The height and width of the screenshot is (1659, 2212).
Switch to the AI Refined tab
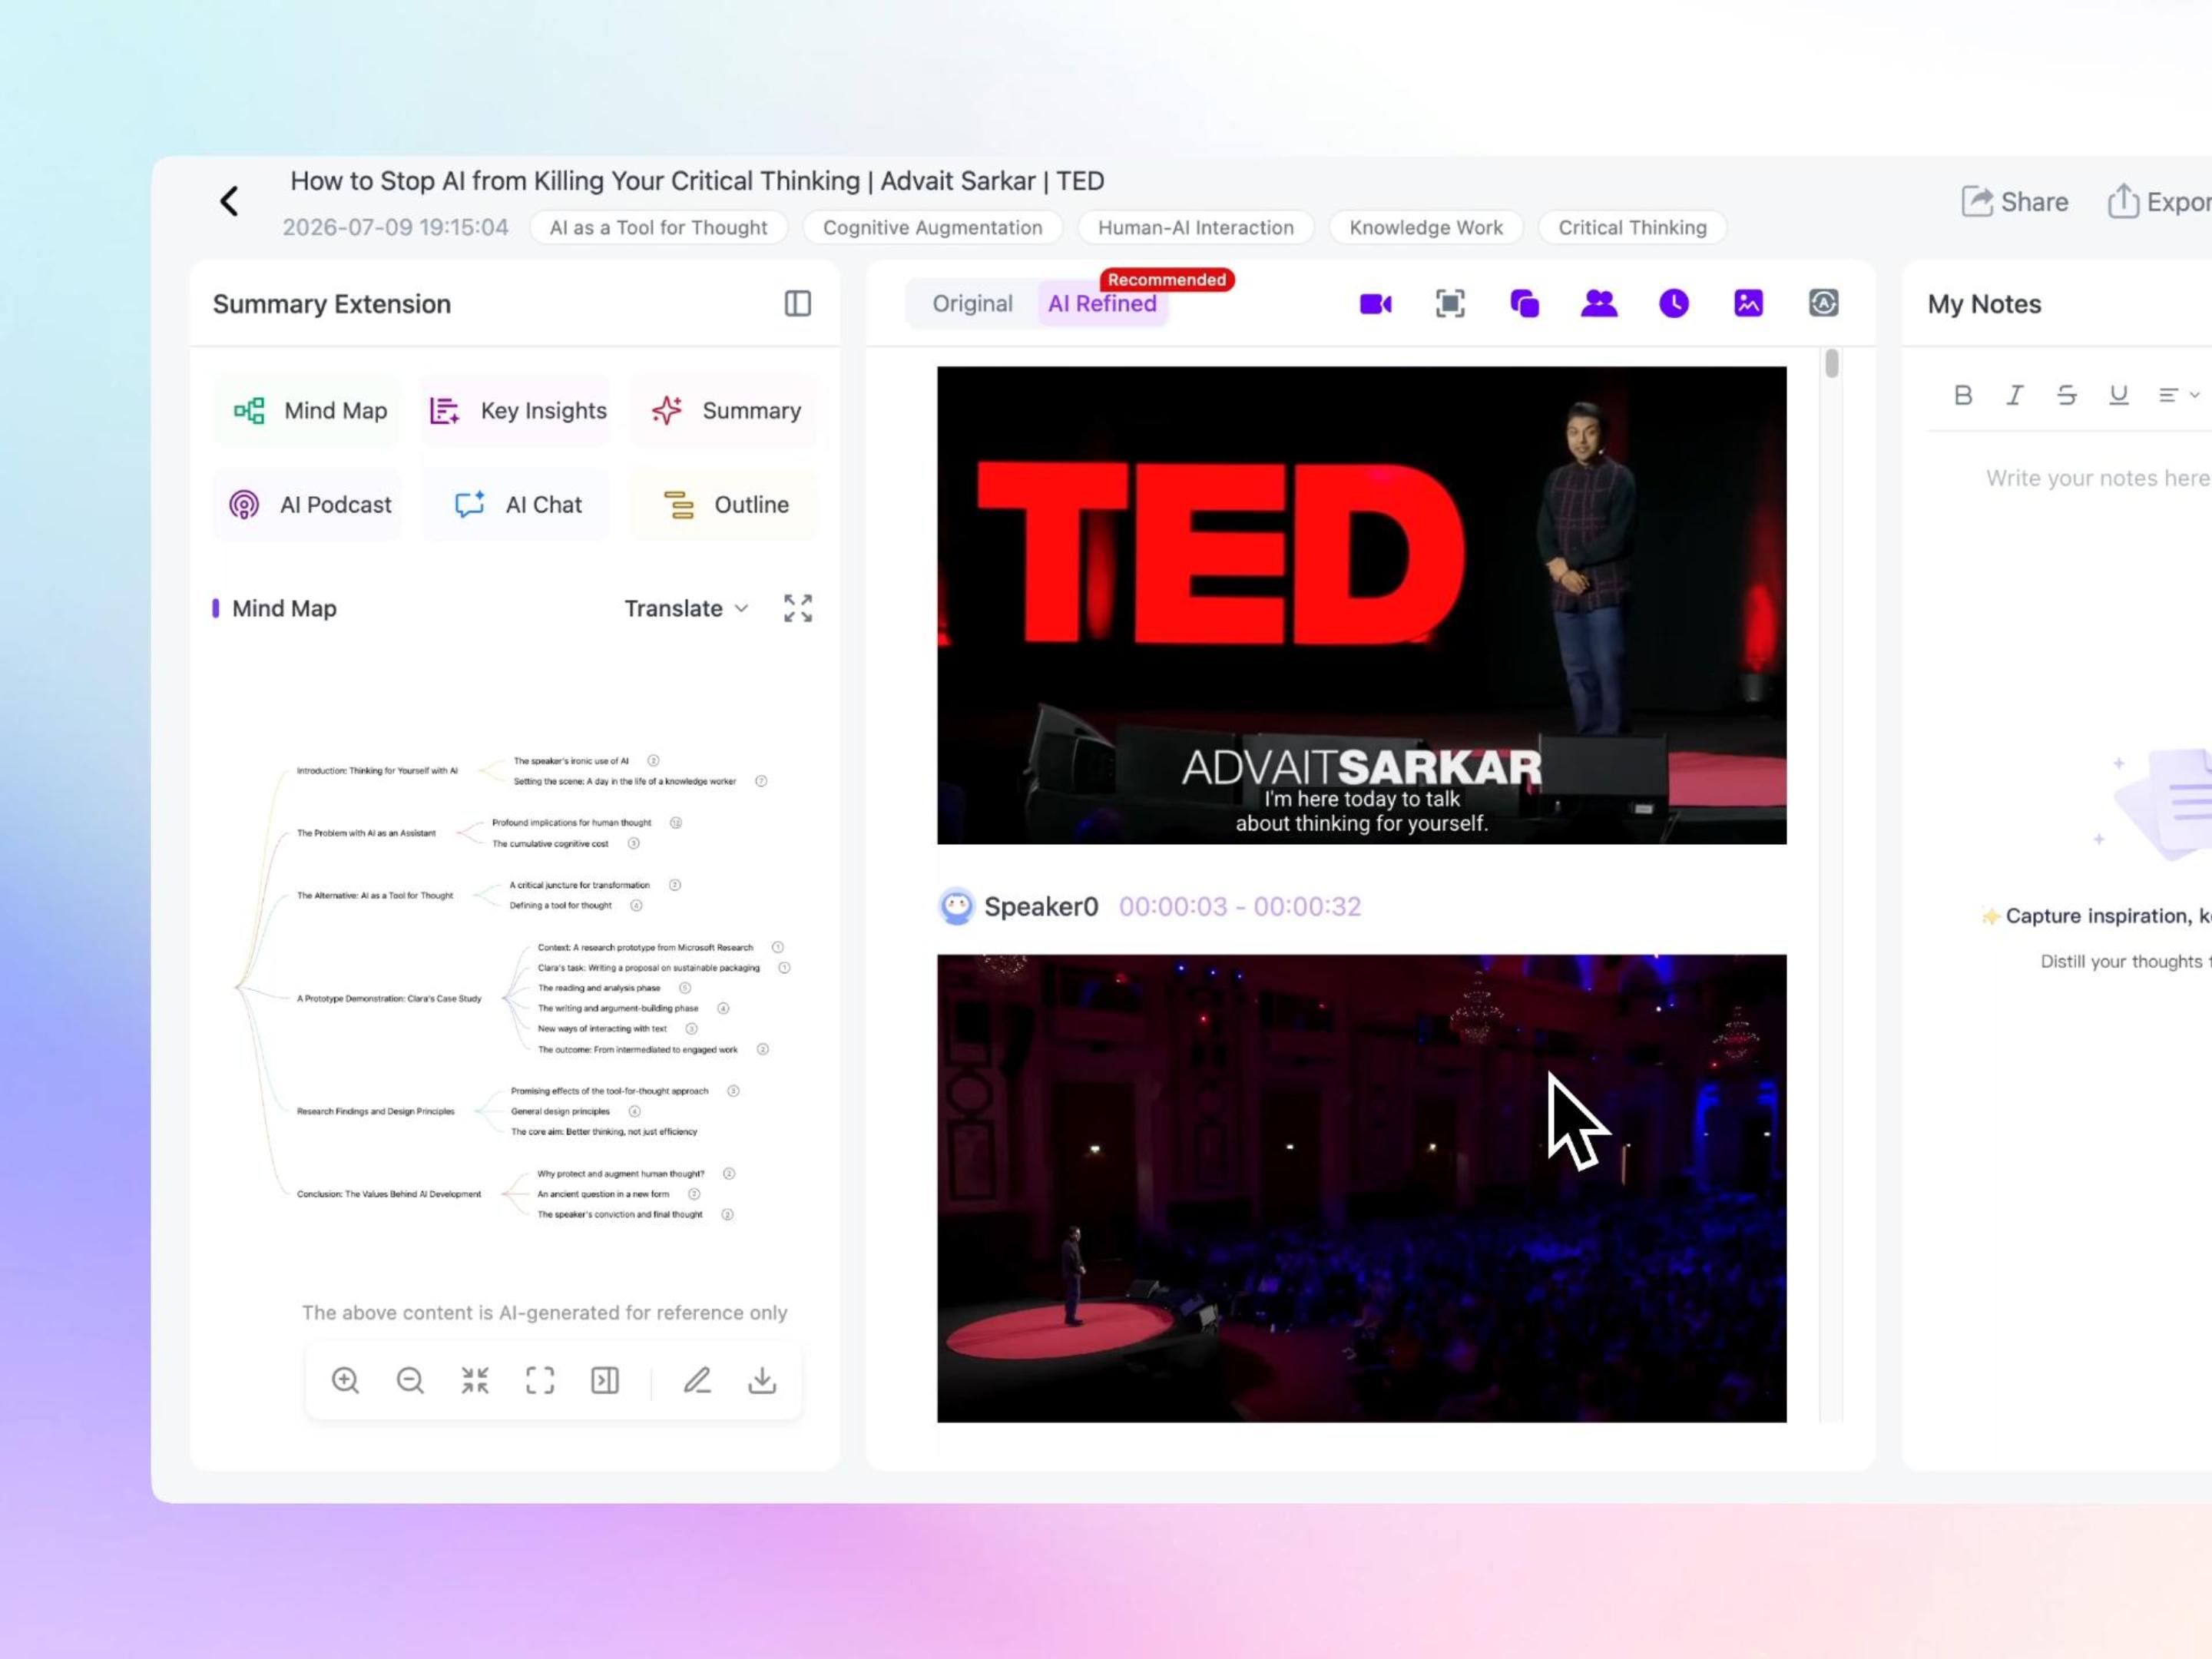(x=1102, y=303)
